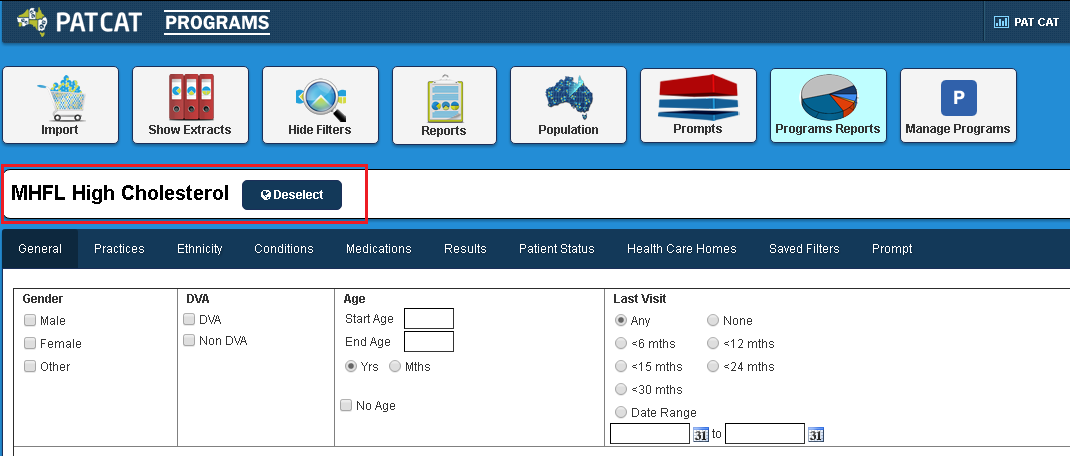Switch to the Medications tab
The width and height of the screenshot is (1070, 456).
pos(379,248)
